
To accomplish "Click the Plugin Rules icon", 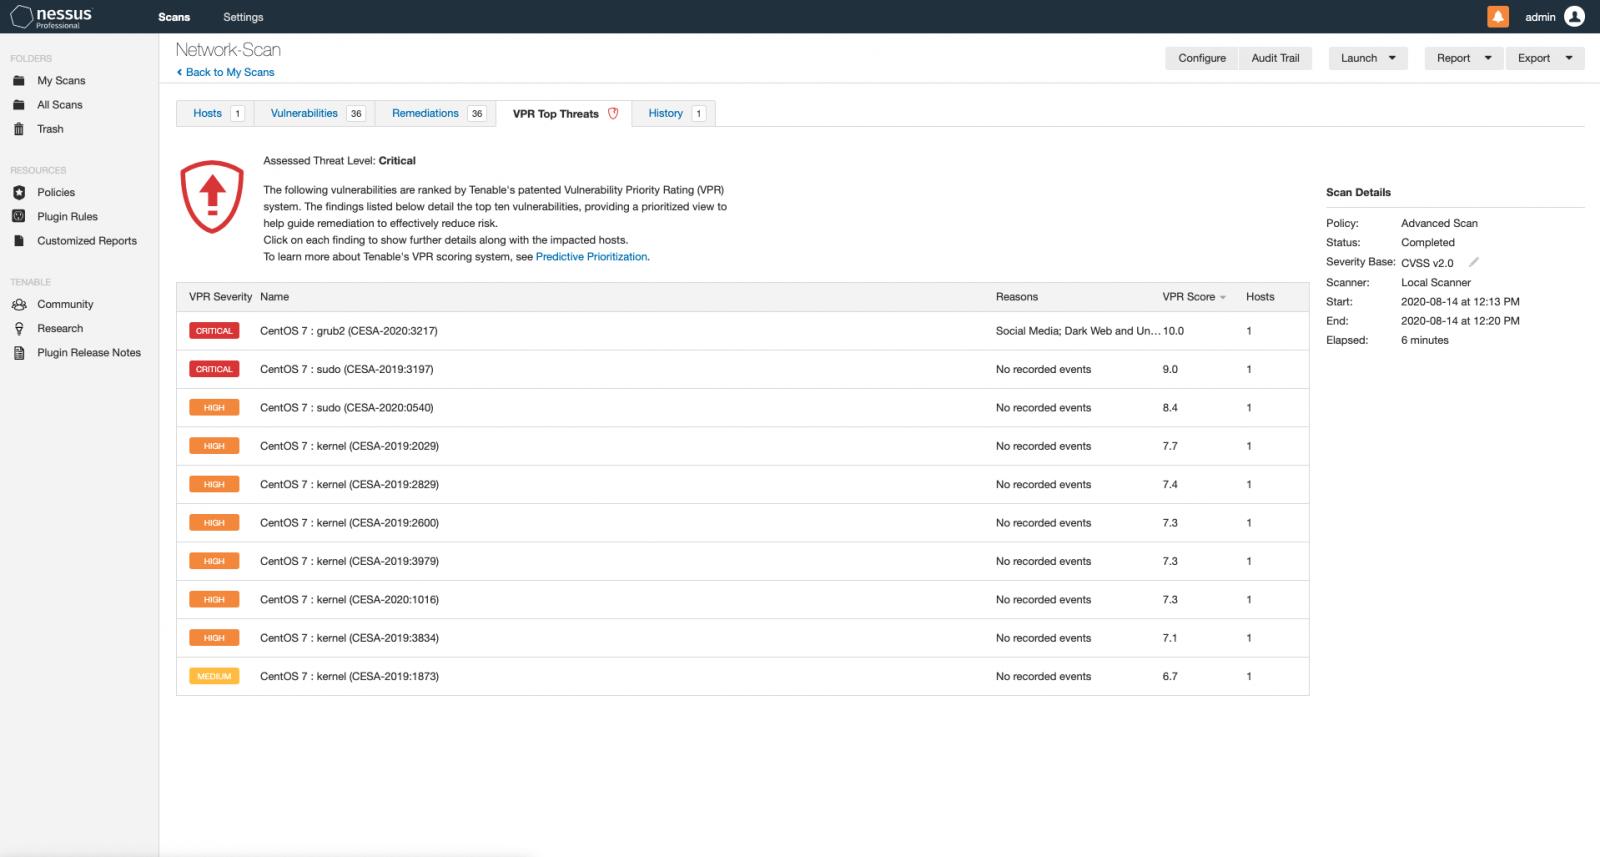I will (19, 216).
